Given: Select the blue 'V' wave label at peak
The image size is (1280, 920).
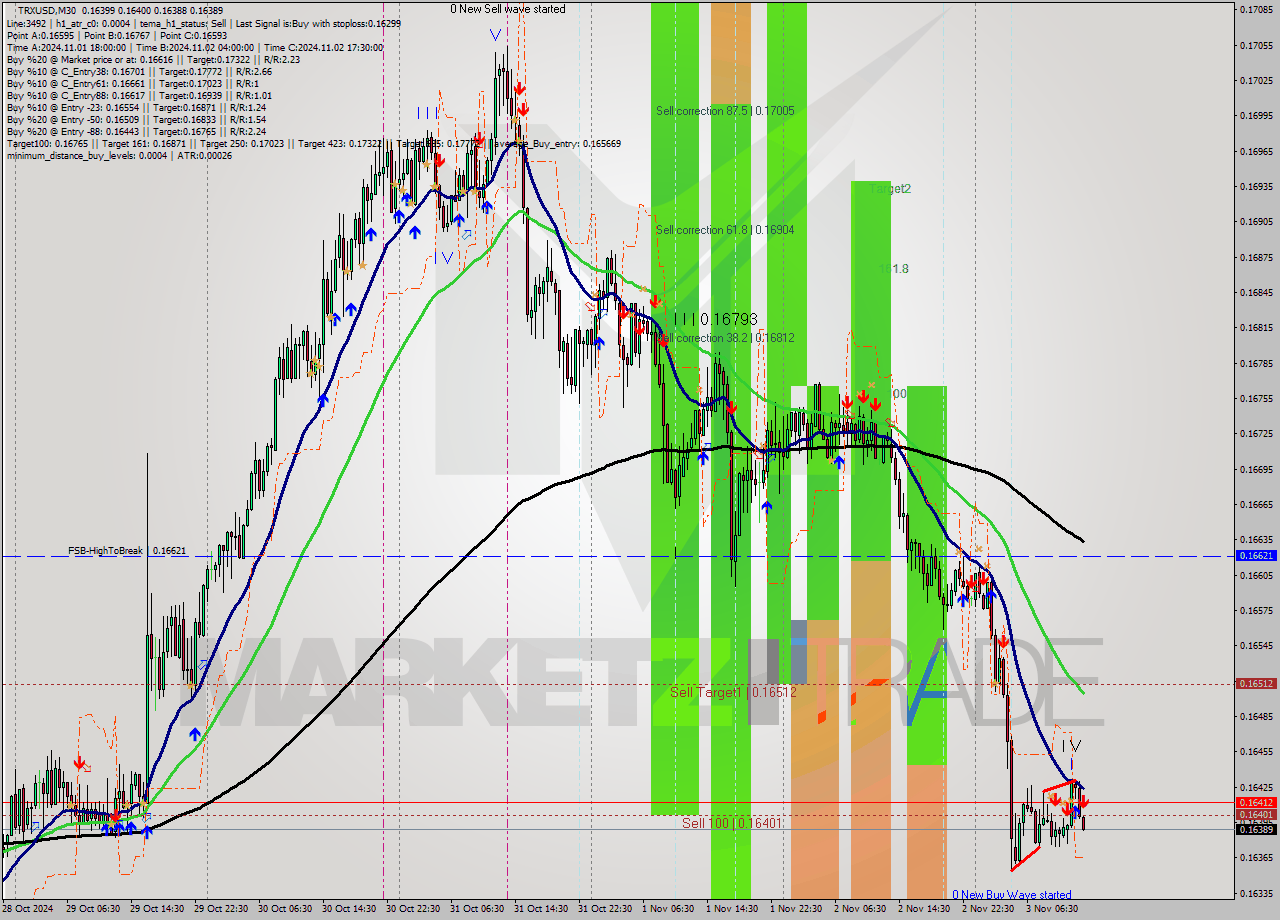Looking at the screenshot, I should pos(496,34).
